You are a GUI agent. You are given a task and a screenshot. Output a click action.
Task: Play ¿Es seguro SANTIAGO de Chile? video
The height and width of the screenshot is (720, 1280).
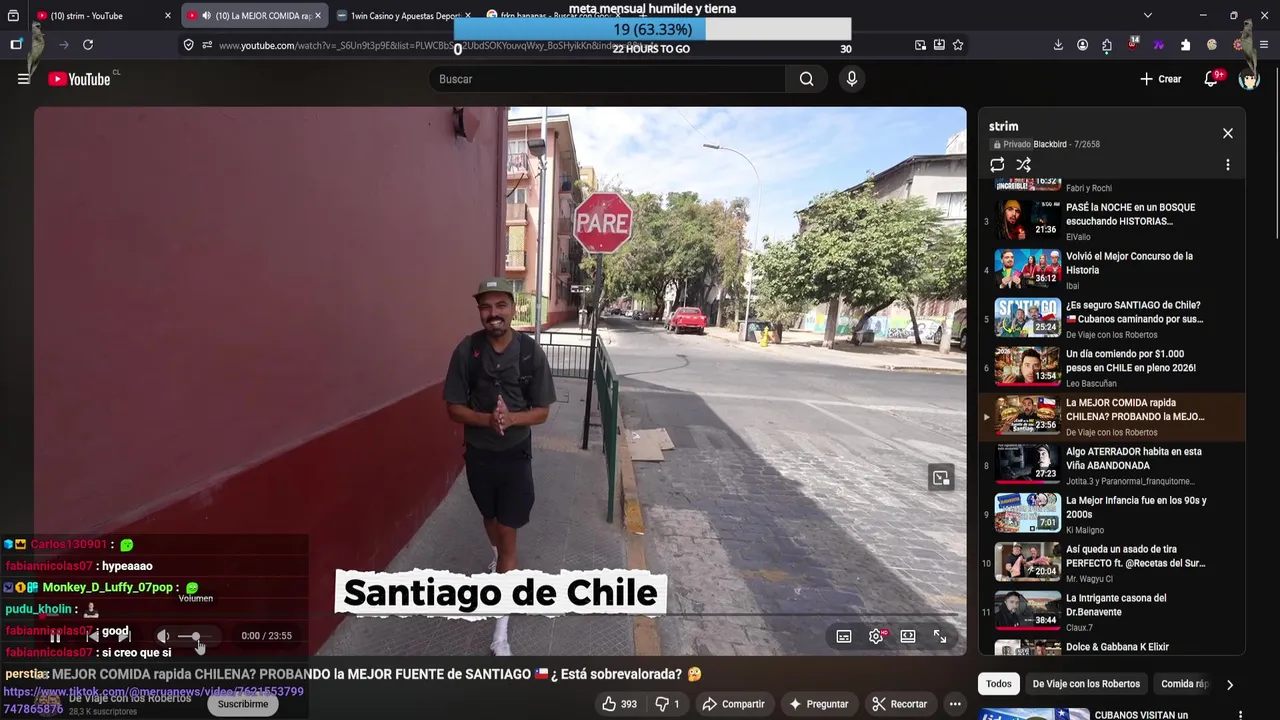(x=1112, y=319)
